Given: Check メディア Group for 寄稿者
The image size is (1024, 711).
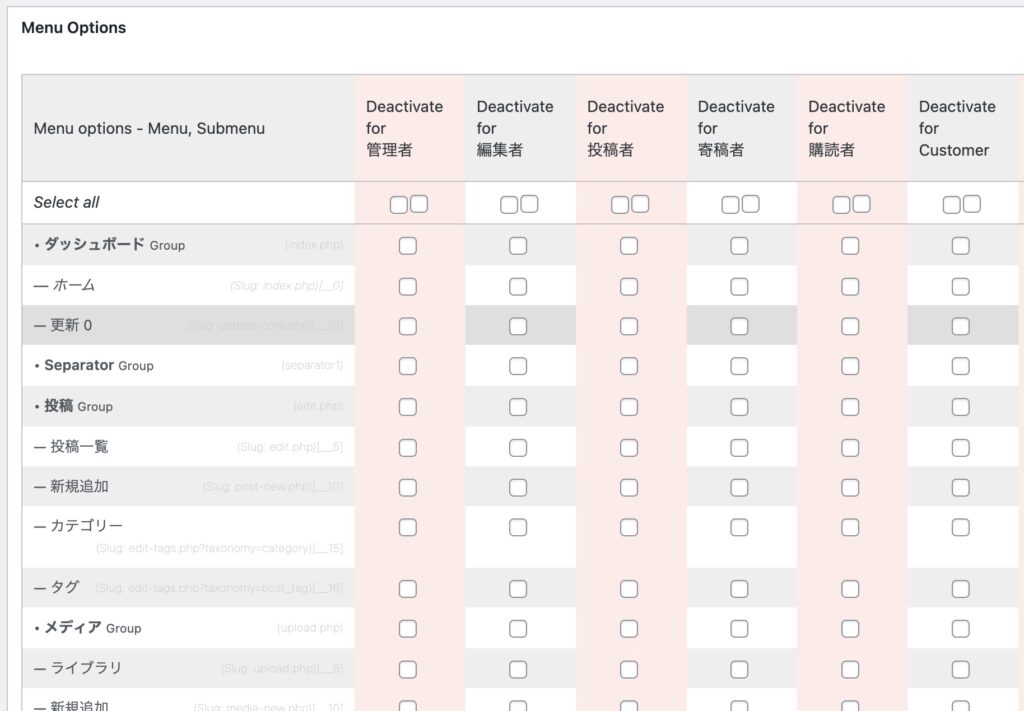Looking at the screenshot, I should click(x=739, y=629).
